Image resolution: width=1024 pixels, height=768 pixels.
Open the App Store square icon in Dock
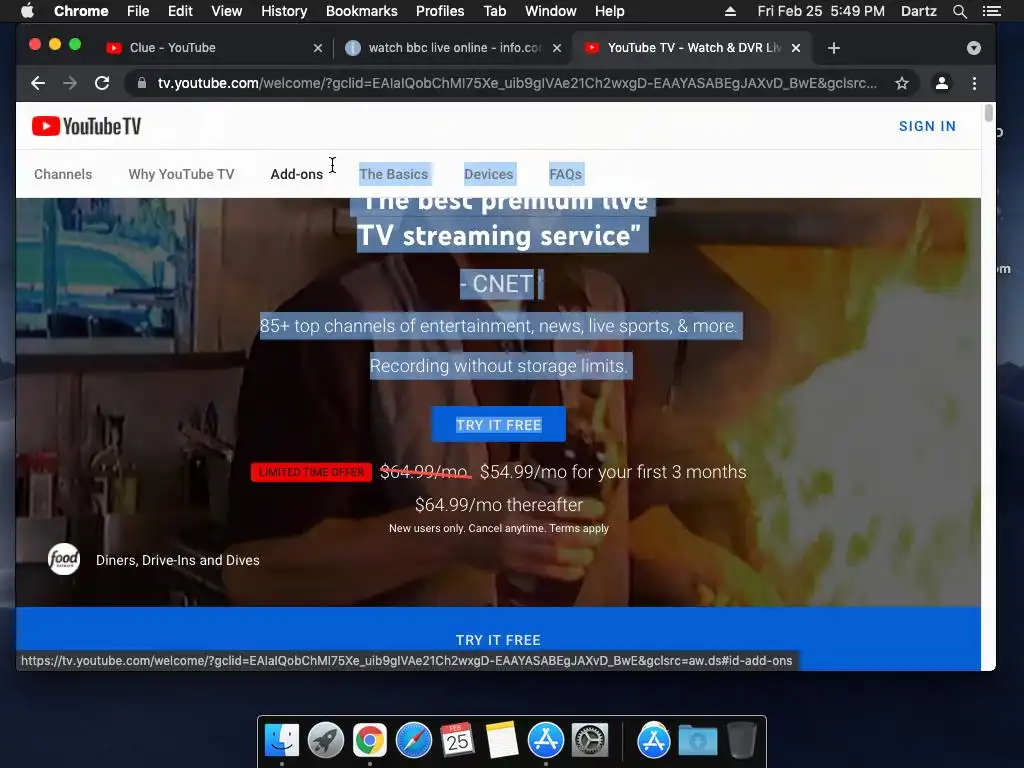click(546, 740)
